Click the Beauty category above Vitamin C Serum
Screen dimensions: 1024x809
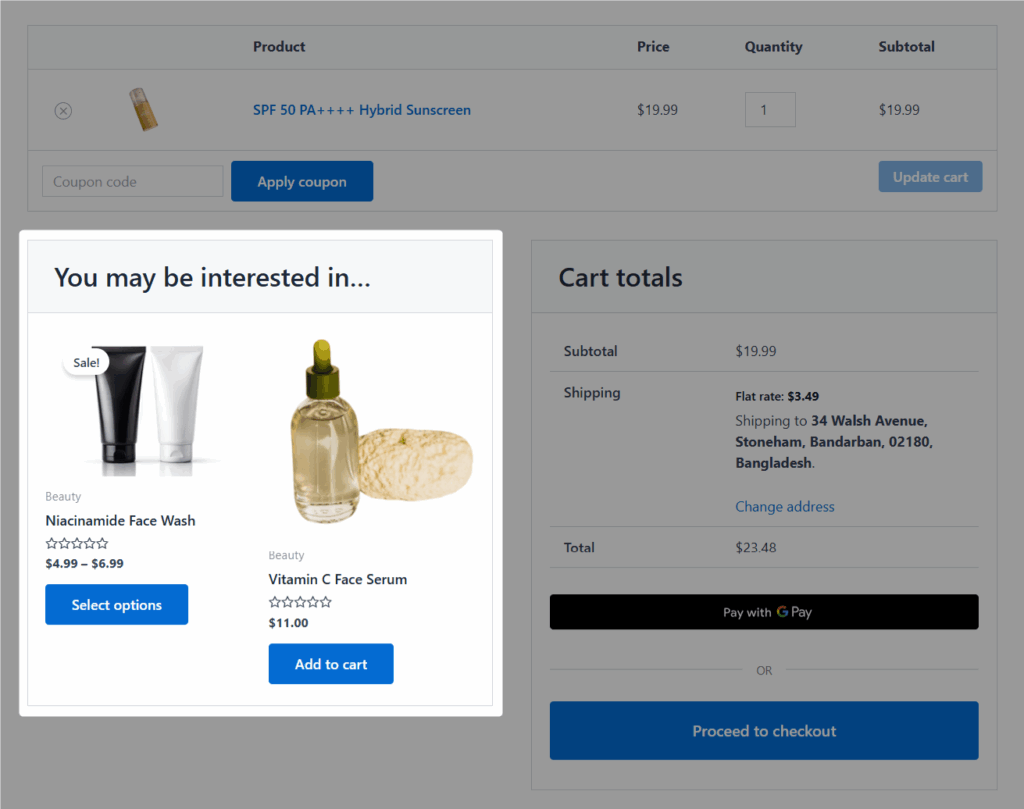pyautogui.click(x=286, y=555)
